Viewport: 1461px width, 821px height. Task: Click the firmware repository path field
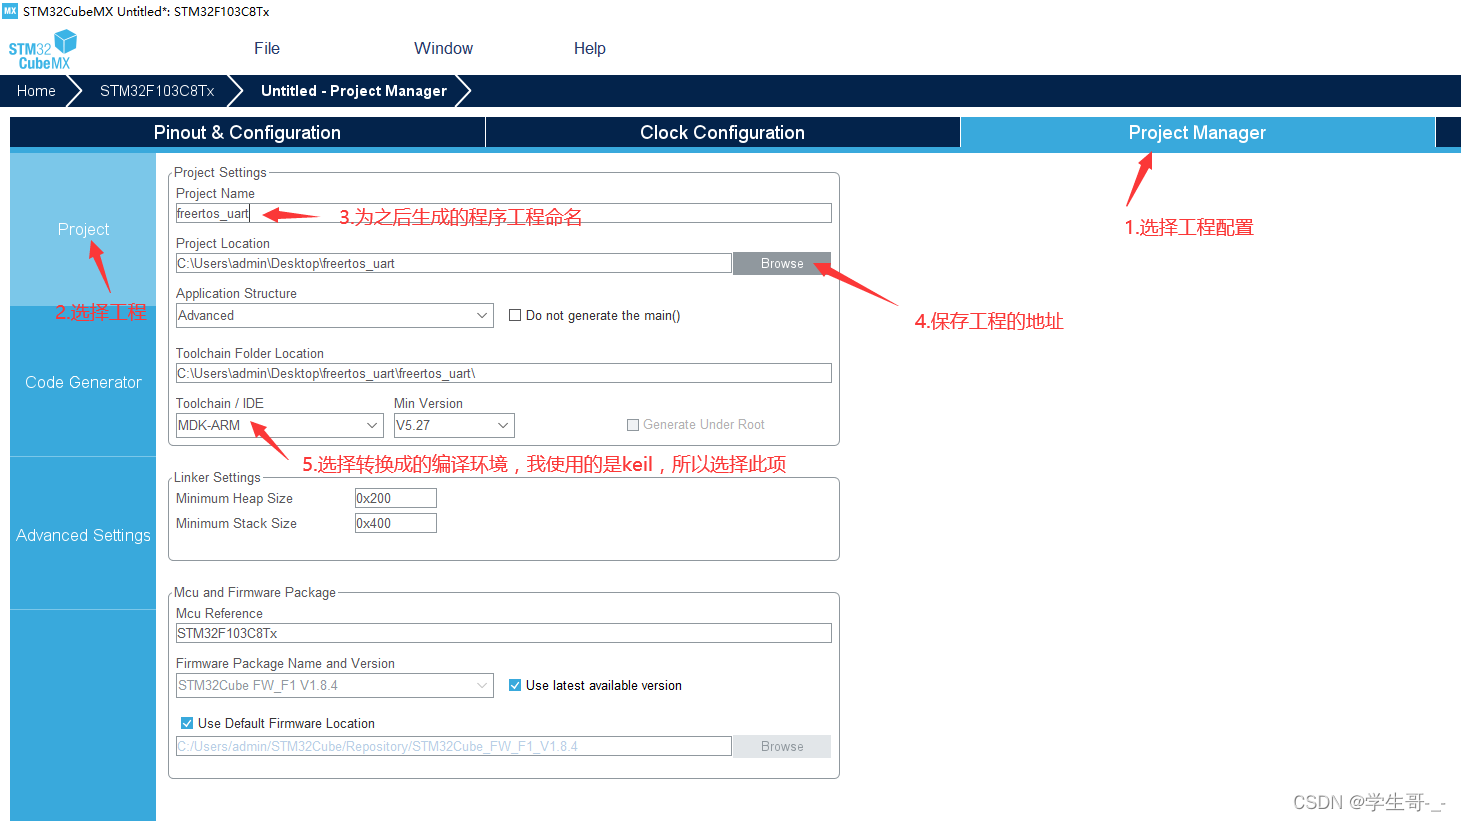pos(454,746)
